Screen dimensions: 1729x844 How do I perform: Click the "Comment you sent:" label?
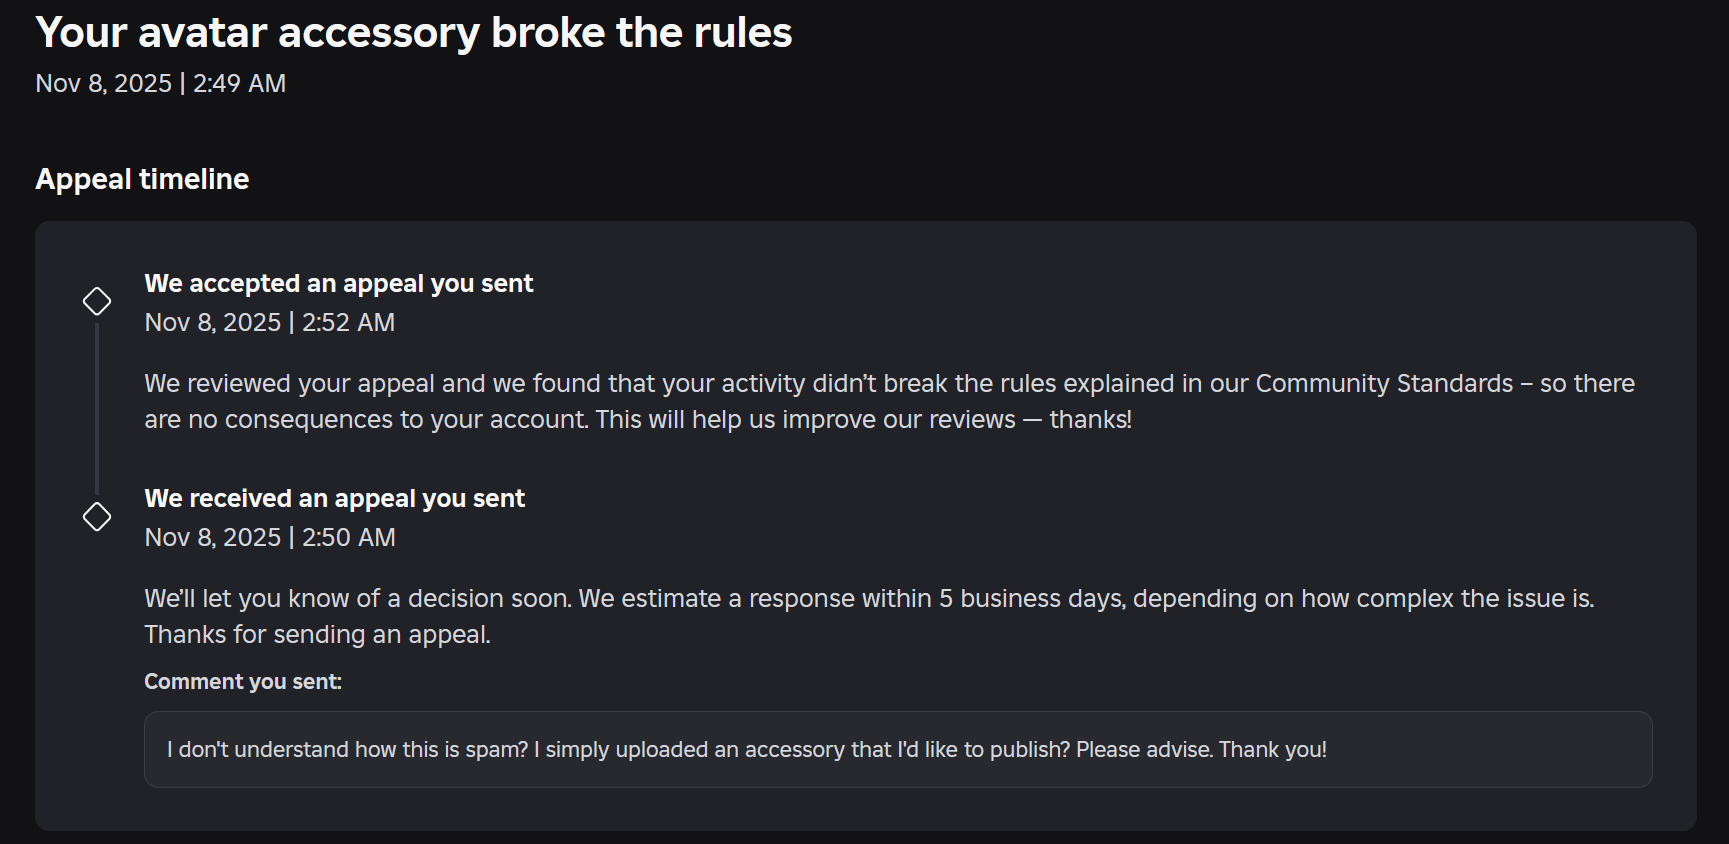(243, 682)
